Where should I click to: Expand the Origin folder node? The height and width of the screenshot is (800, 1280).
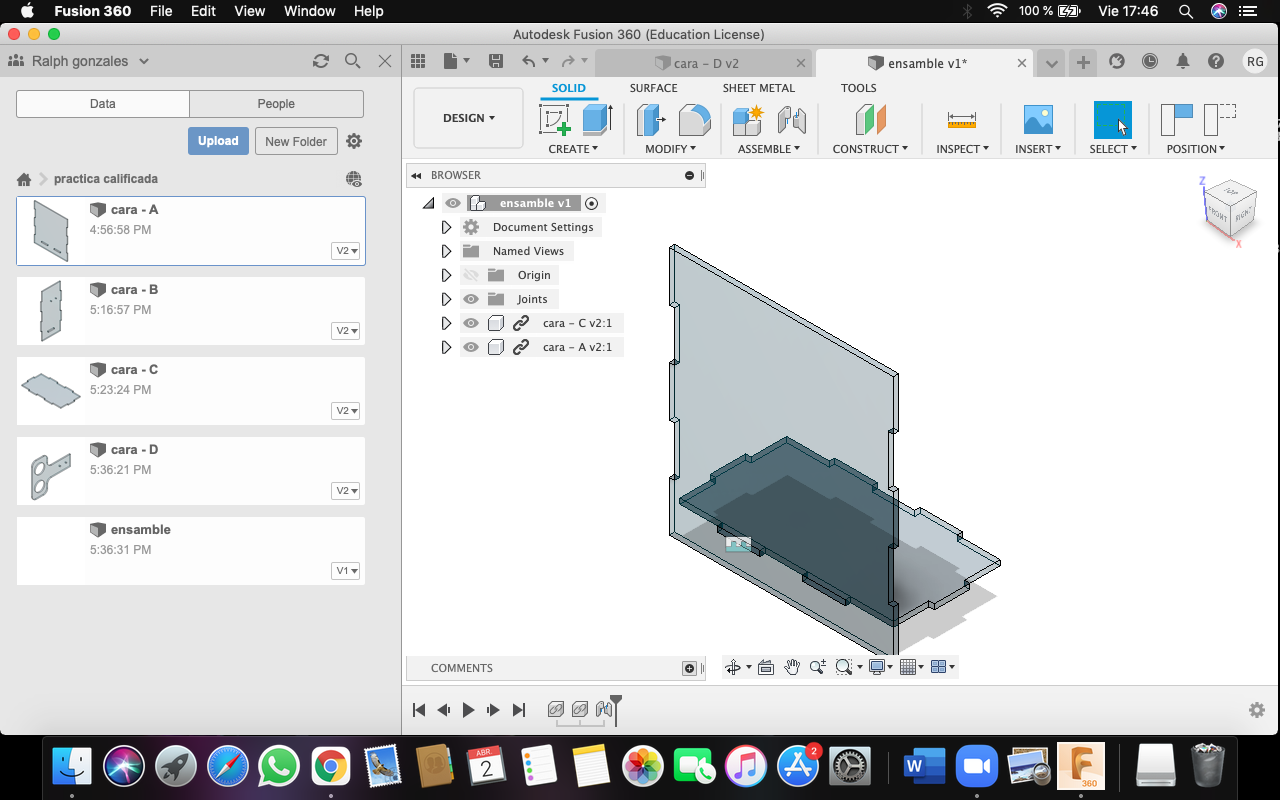446,275
